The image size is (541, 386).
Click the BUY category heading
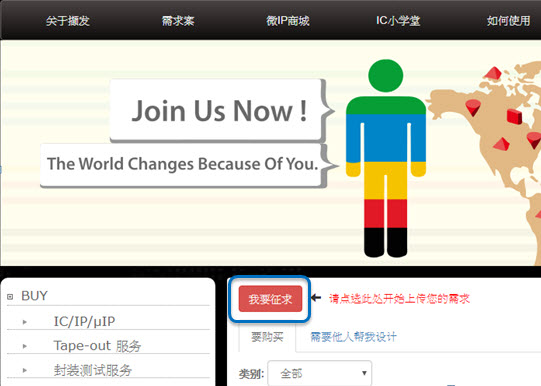pos(34,296)
